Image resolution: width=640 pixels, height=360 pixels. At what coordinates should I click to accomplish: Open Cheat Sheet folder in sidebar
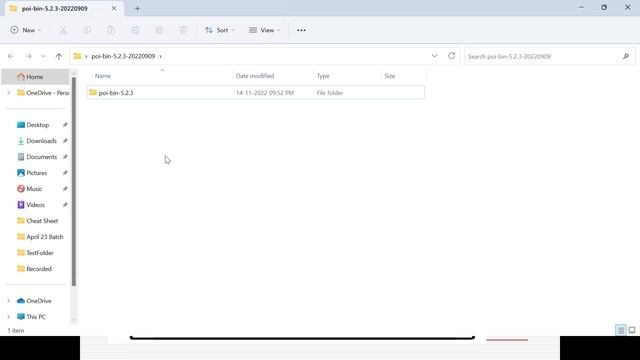pyautogui.click(x=38, y=221)
